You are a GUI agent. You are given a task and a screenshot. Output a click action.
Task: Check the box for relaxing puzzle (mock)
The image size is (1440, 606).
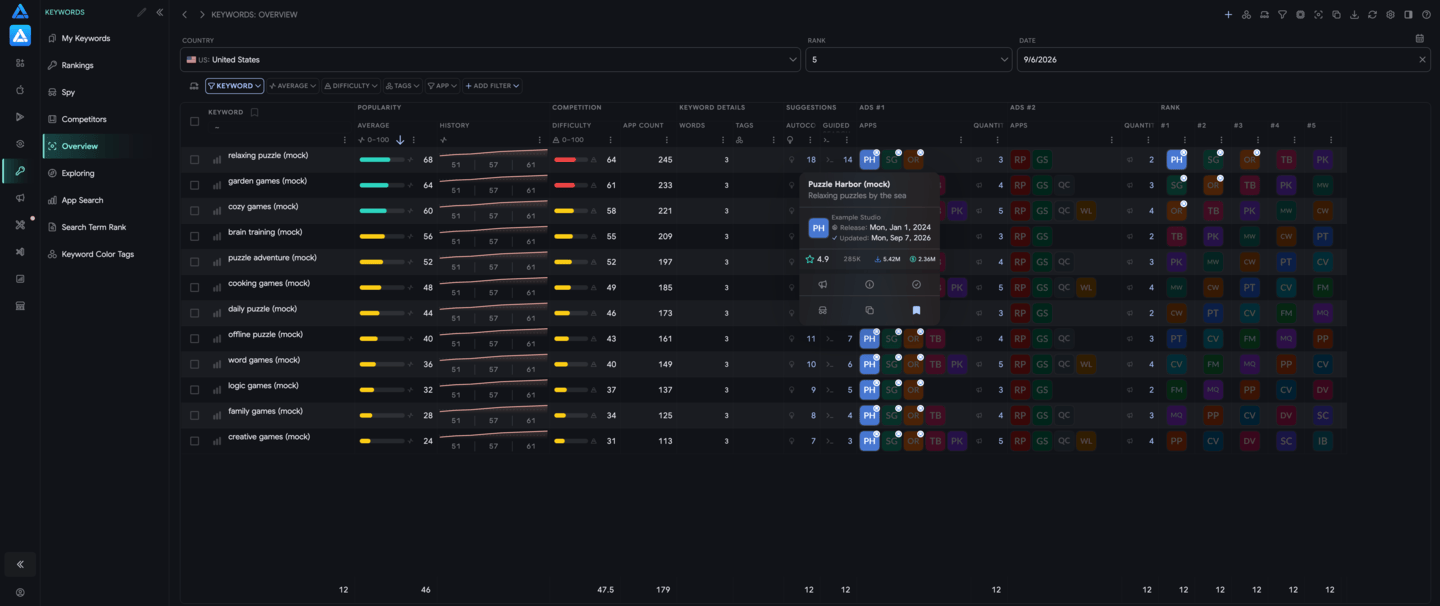(x=194, y=160)
